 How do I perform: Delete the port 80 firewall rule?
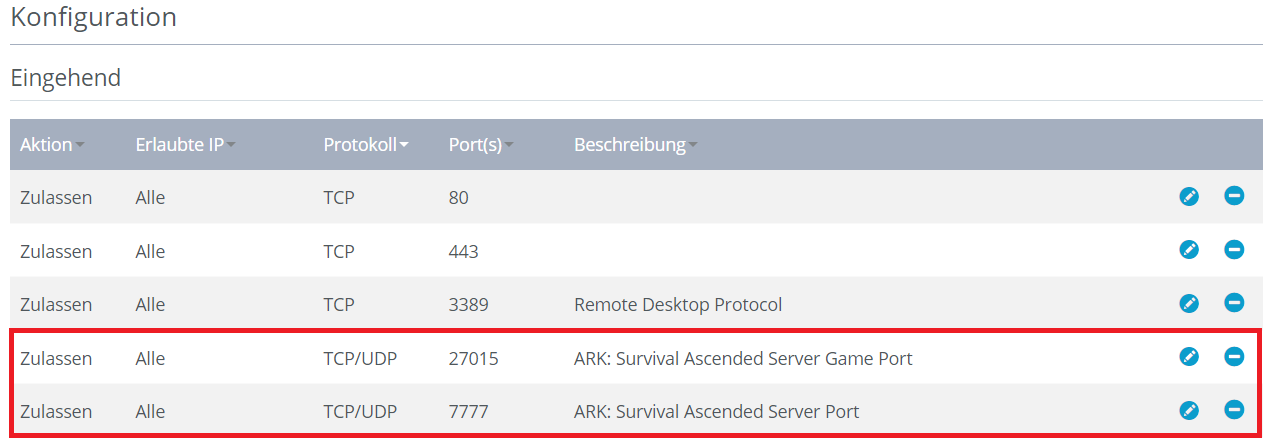pos(1234,196)
